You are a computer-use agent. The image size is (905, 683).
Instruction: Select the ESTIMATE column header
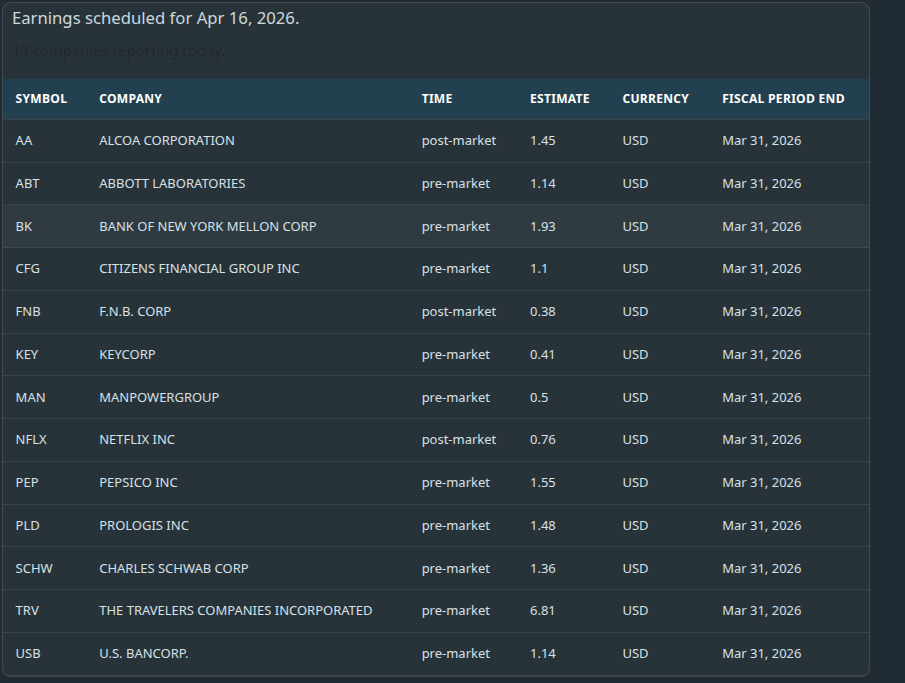pos(559,99)
